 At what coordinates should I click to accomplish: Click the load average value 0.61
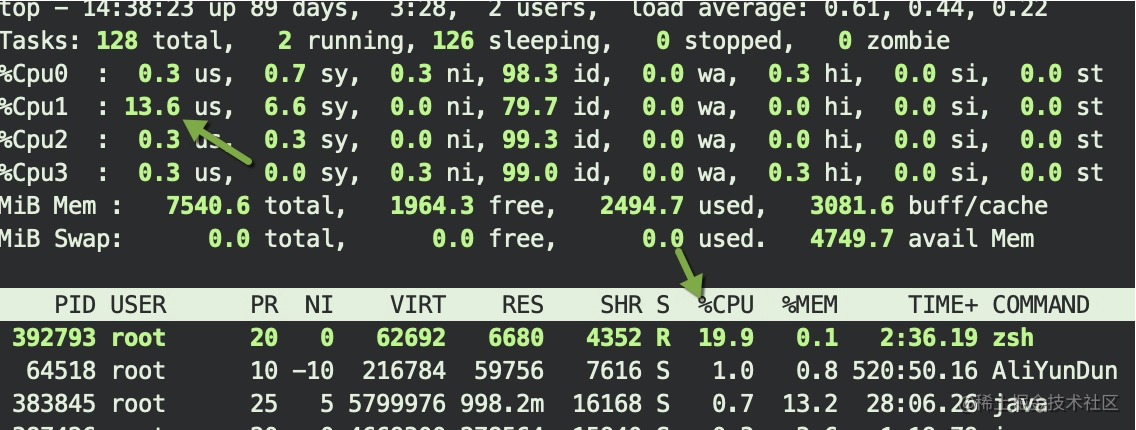pyautogui.click(x=859, y=9)
